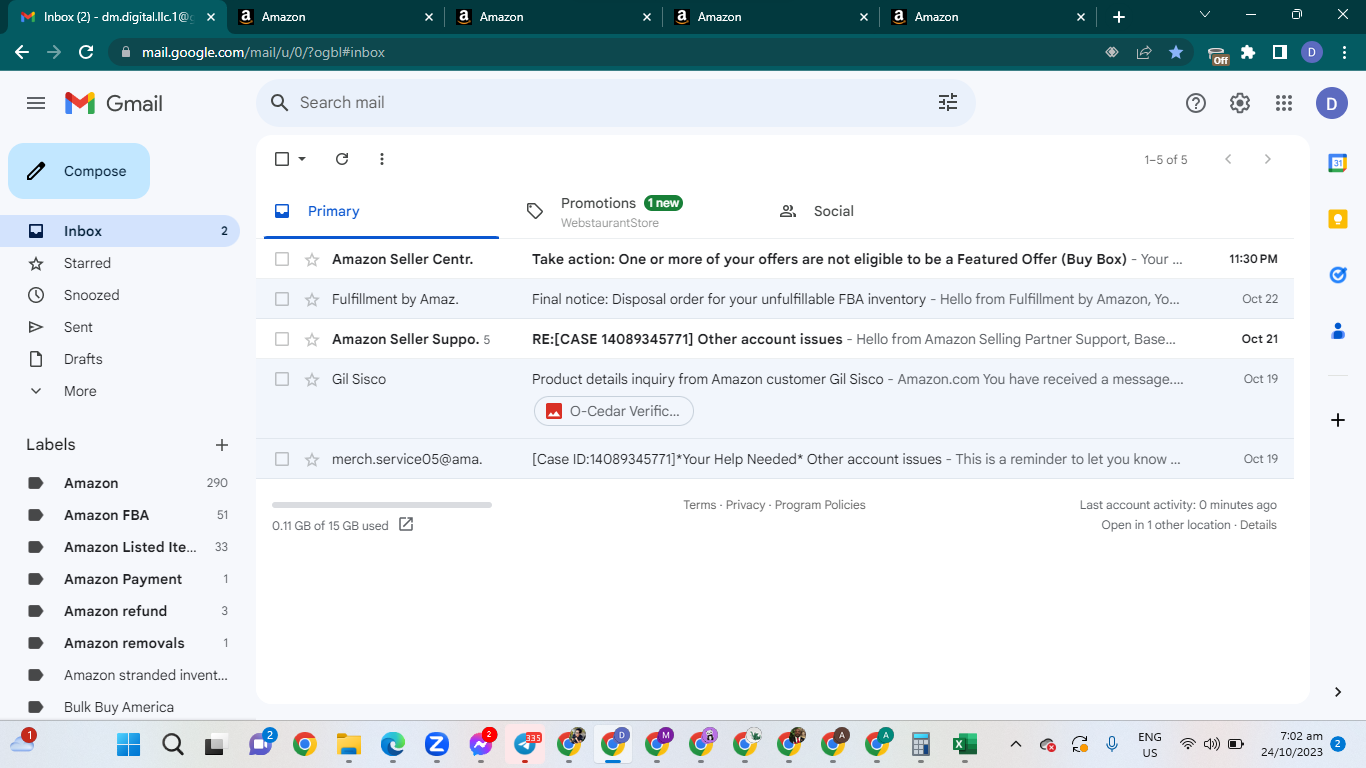Image resolution: width=1366 pixels, height=768 pixels.
Task: Go back in browser history
Action: pos(22,52)
